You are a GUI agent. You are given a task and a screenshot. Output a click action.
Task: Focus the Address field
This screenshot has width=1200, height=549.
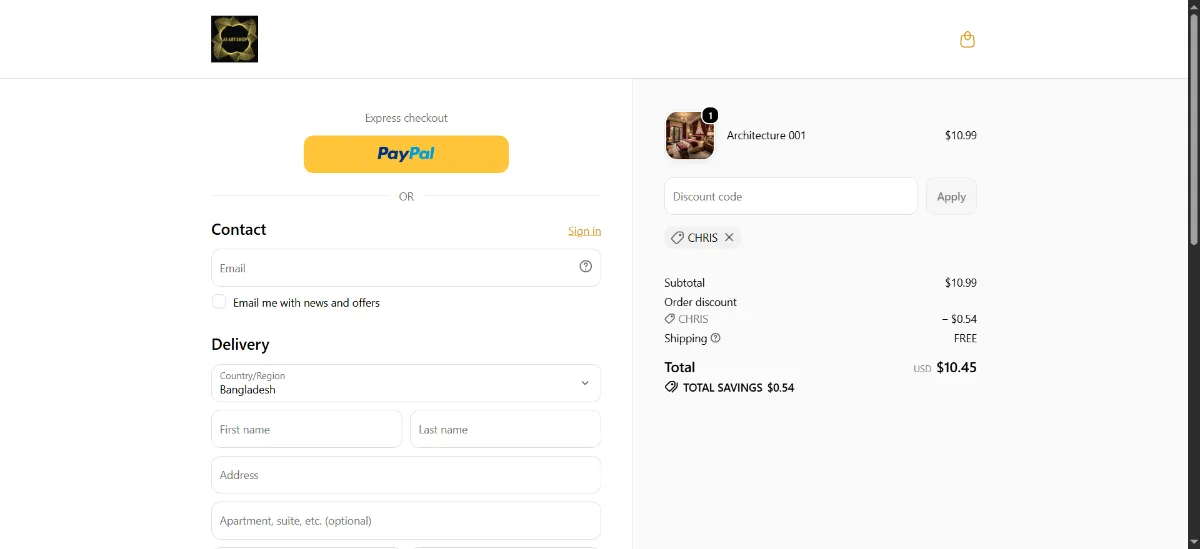tap(406, 475)
